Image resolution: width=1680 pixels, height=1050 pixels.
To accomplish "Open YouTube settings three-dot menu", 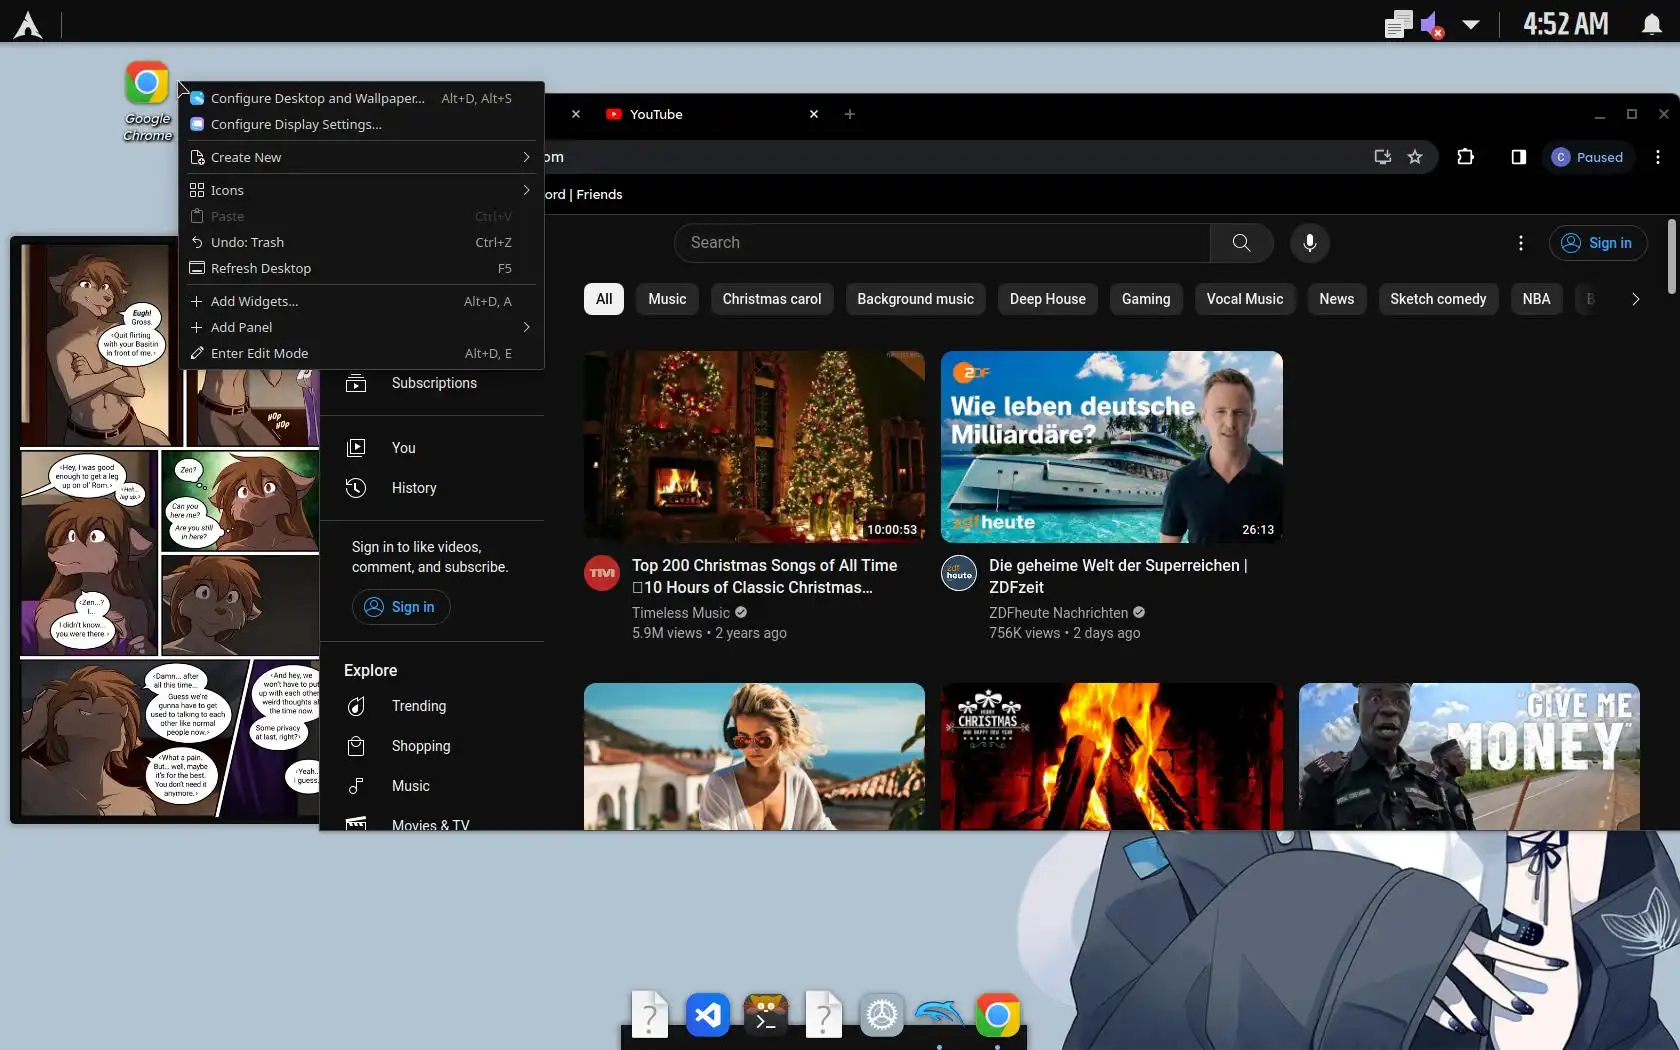I will click(1521, 243).
